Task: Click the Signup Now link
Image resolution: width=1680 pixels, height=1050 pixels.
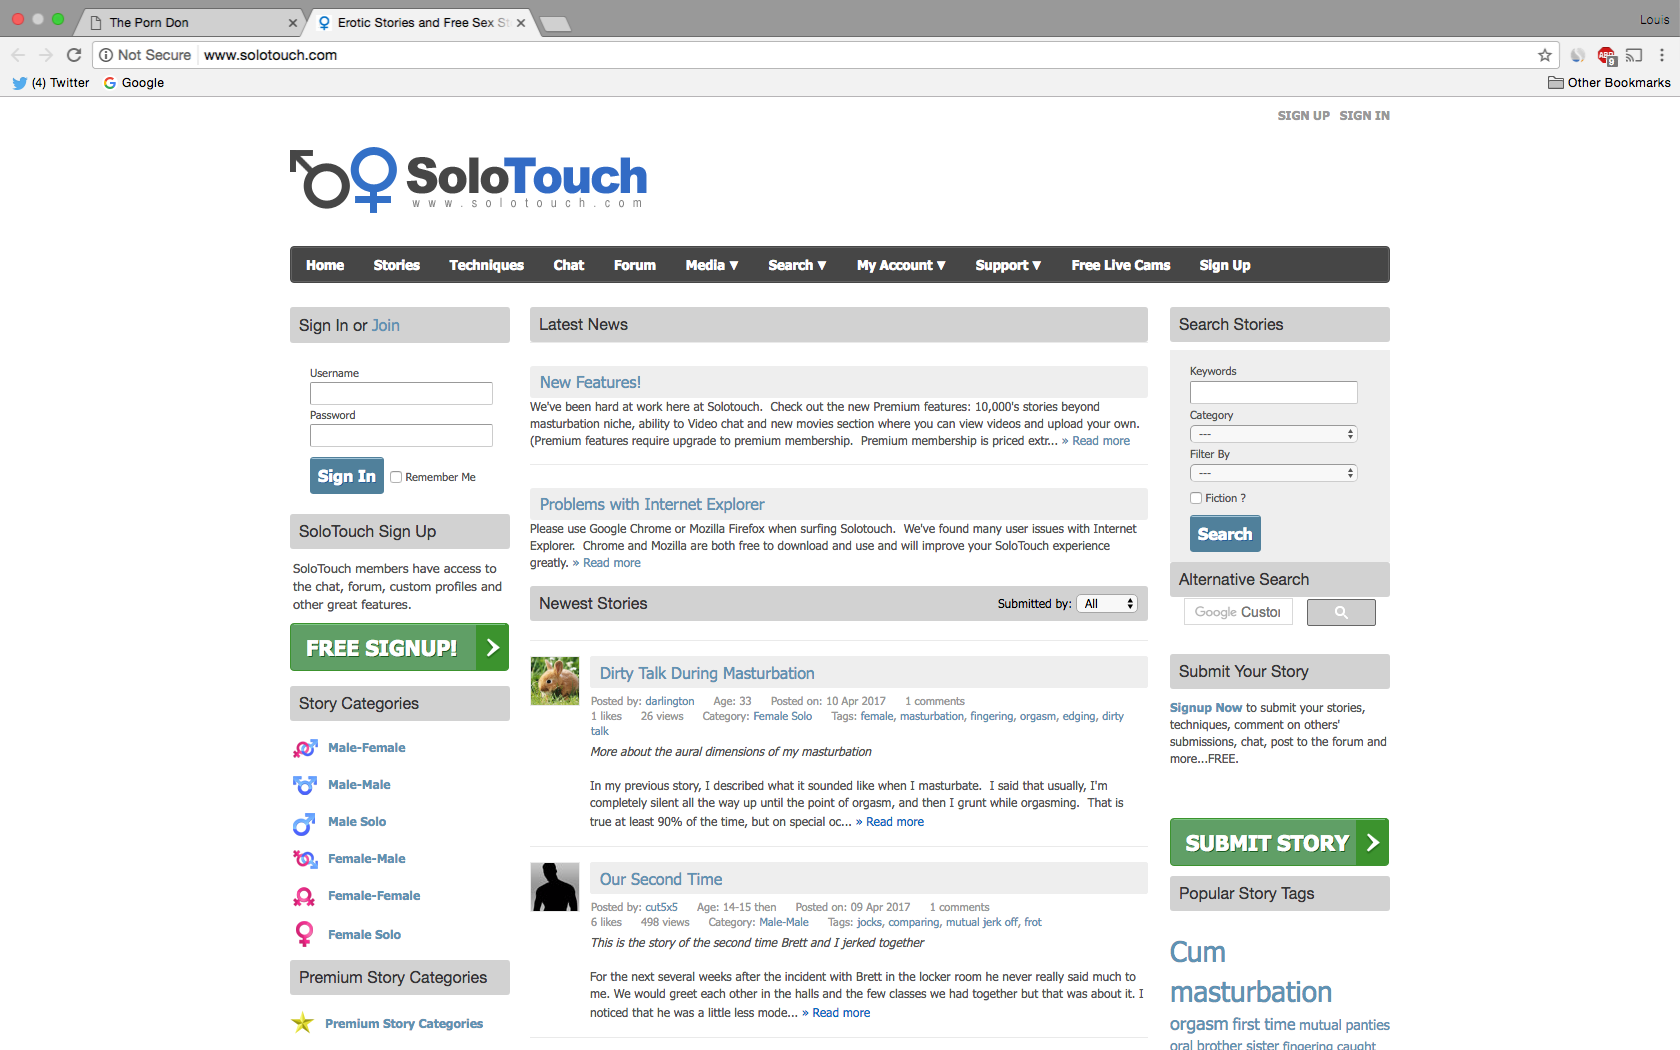Action: click(1206, 708)
